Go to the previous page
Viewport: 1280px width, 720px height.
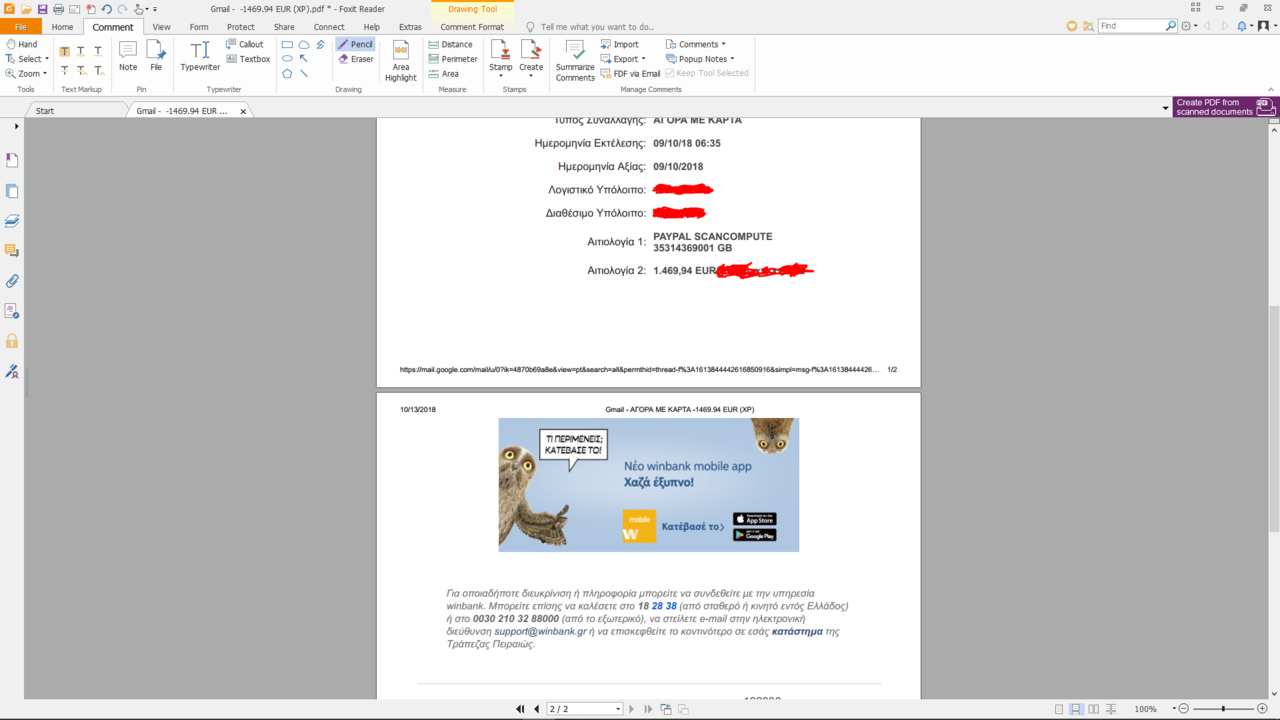click(536, 709)
